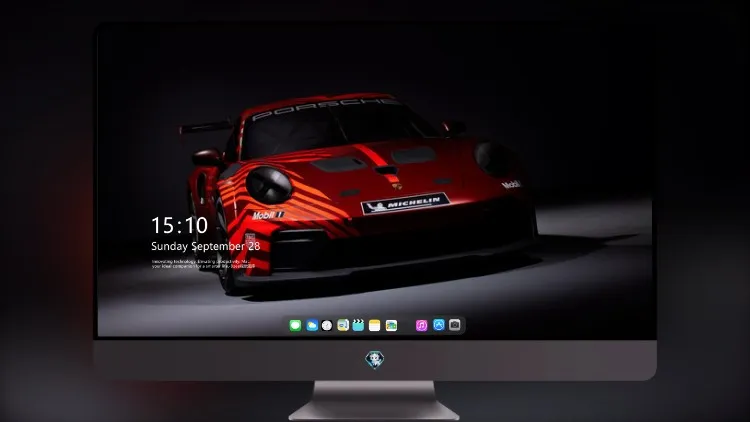Click the mascot logo on monitor chin

tap(375, 360)
